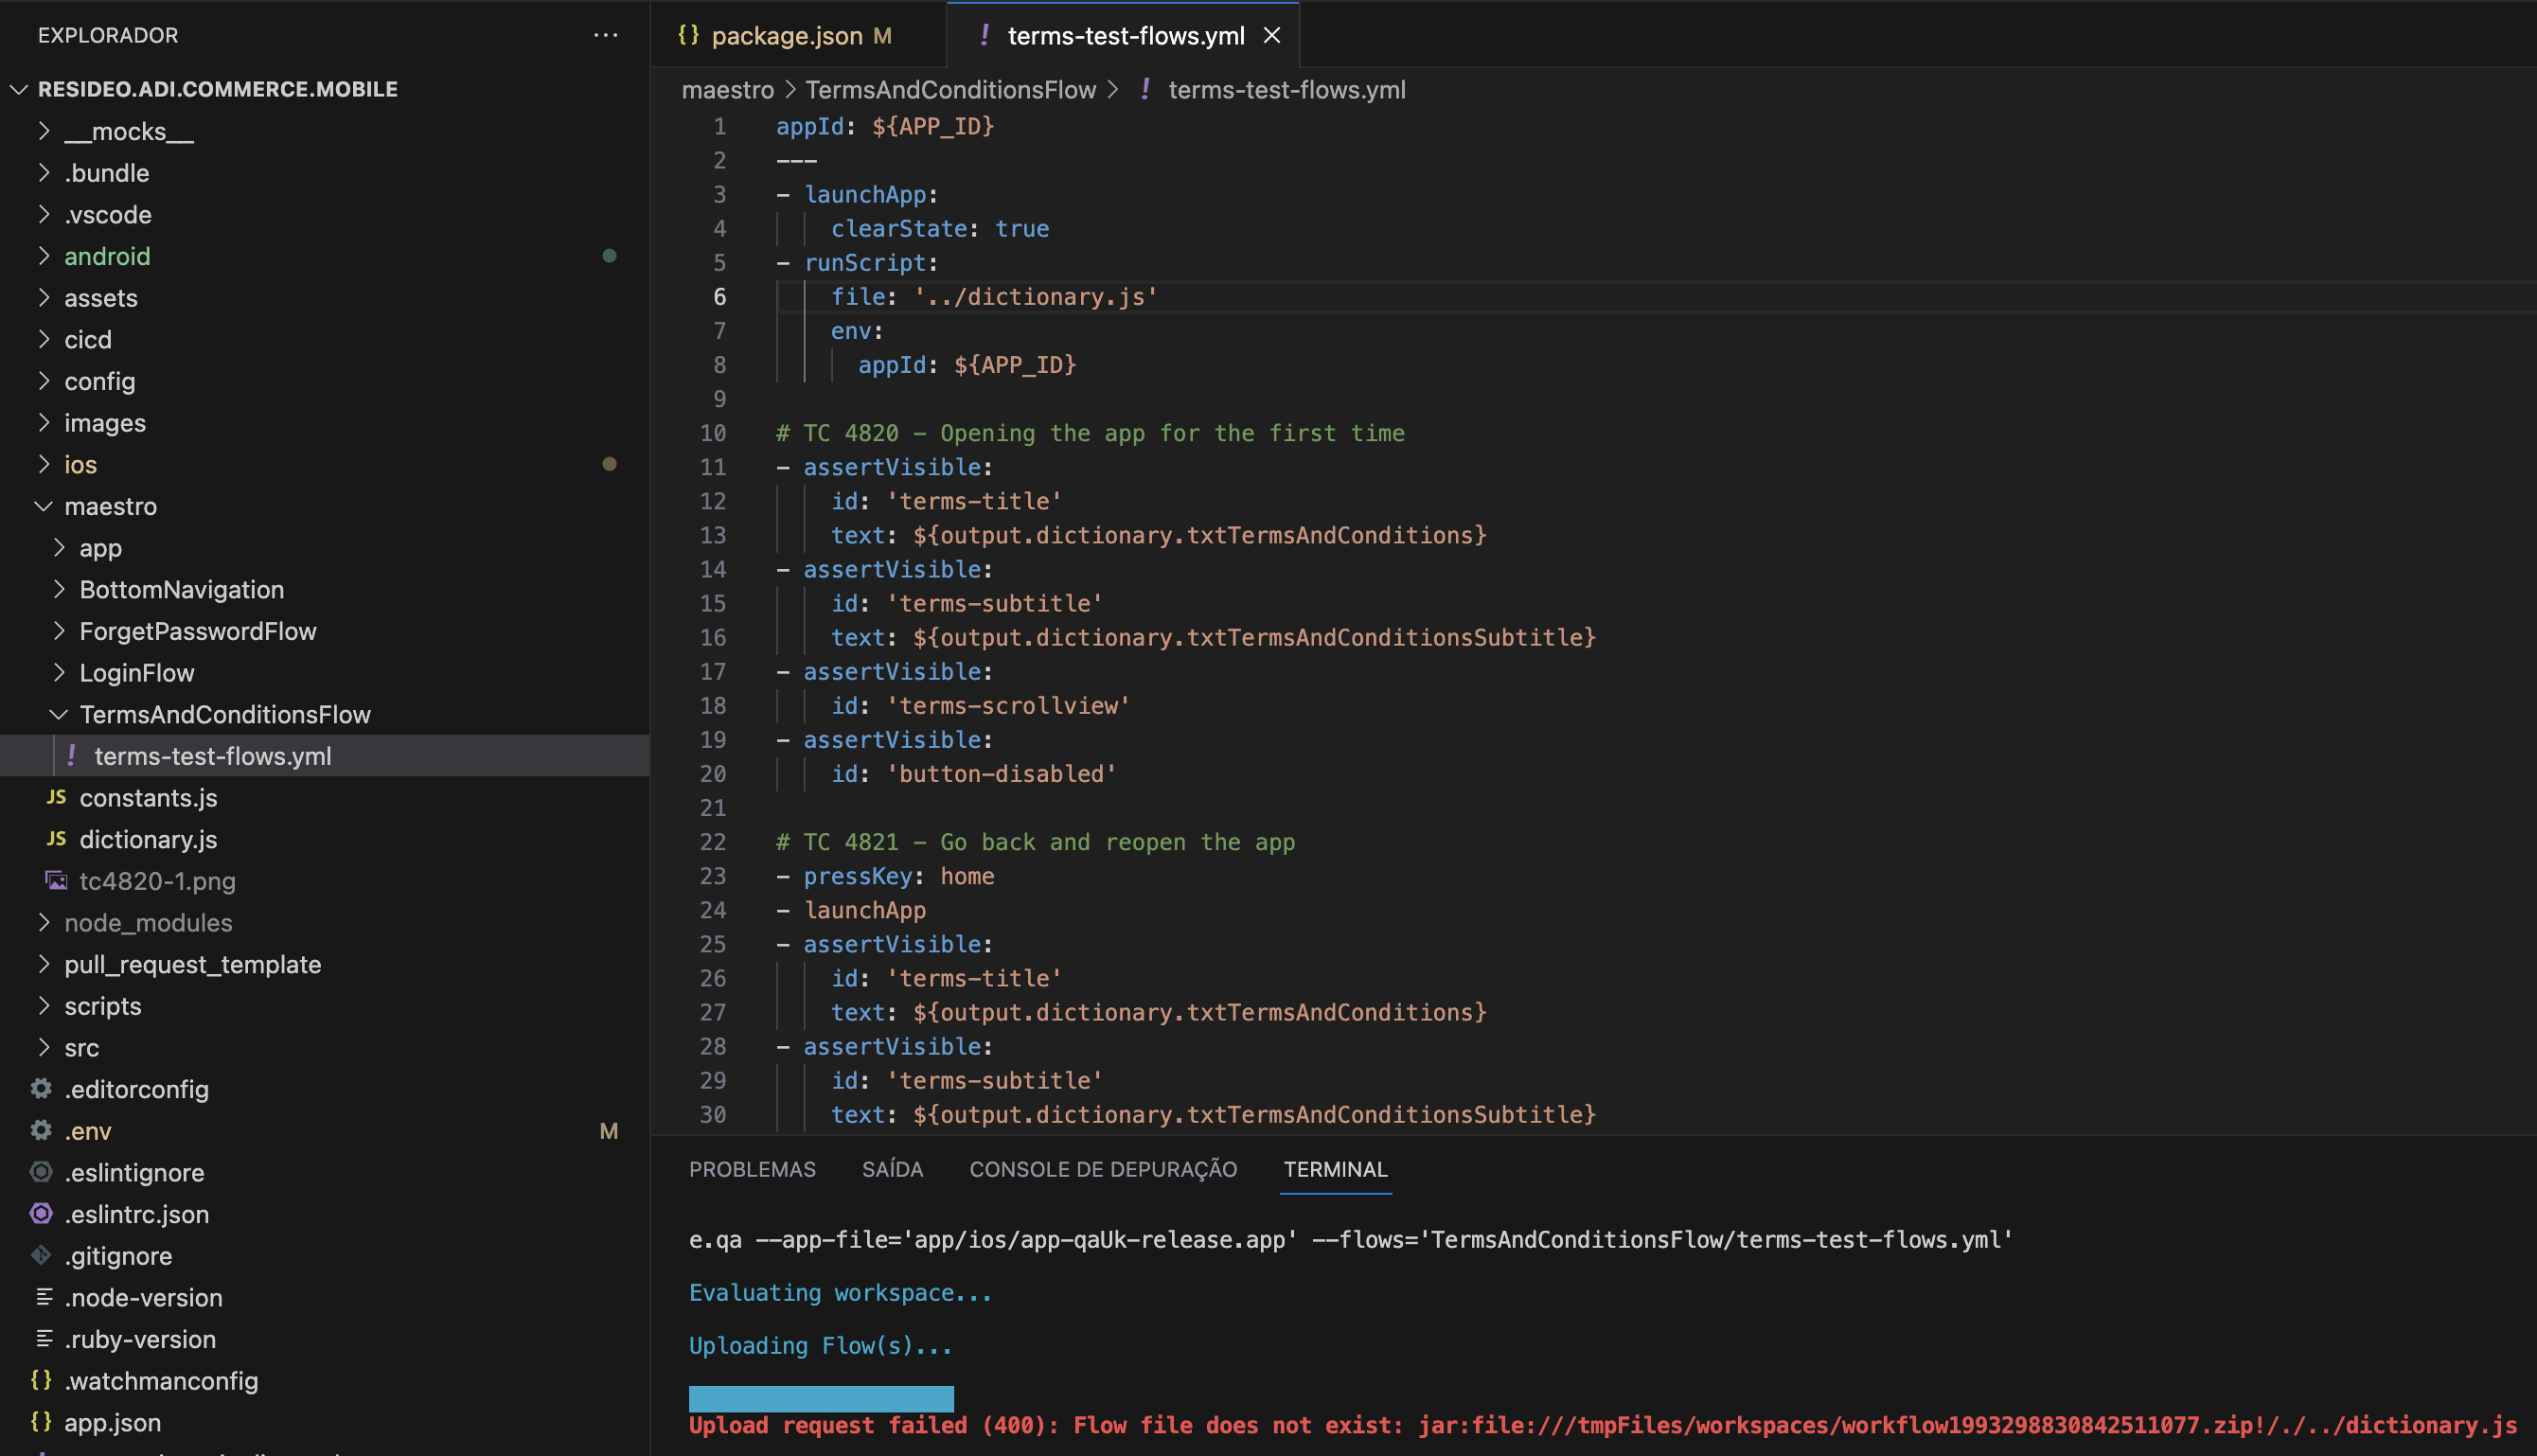Click the blue upload progress bar

point(820,1397)
